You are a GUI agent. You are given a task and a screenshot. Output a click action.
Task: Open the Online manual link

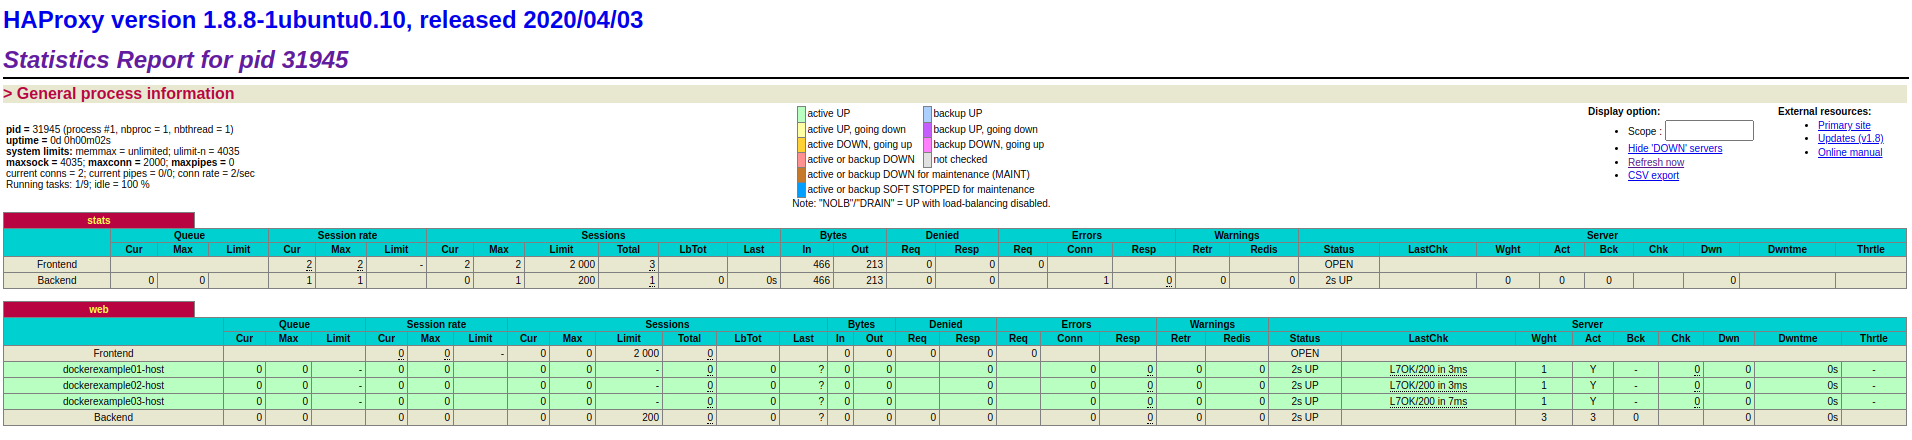(x=1850, y=152)
